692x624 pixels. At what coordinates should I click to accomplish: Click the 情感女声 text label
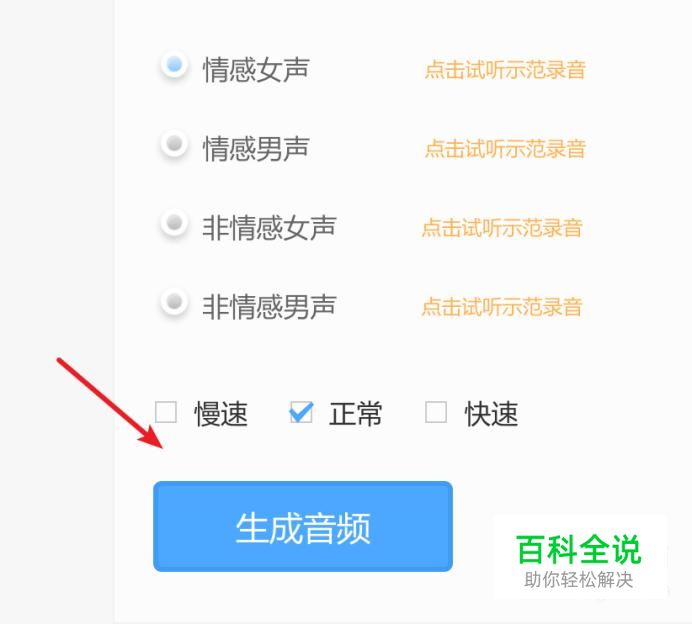pos(256,70)
